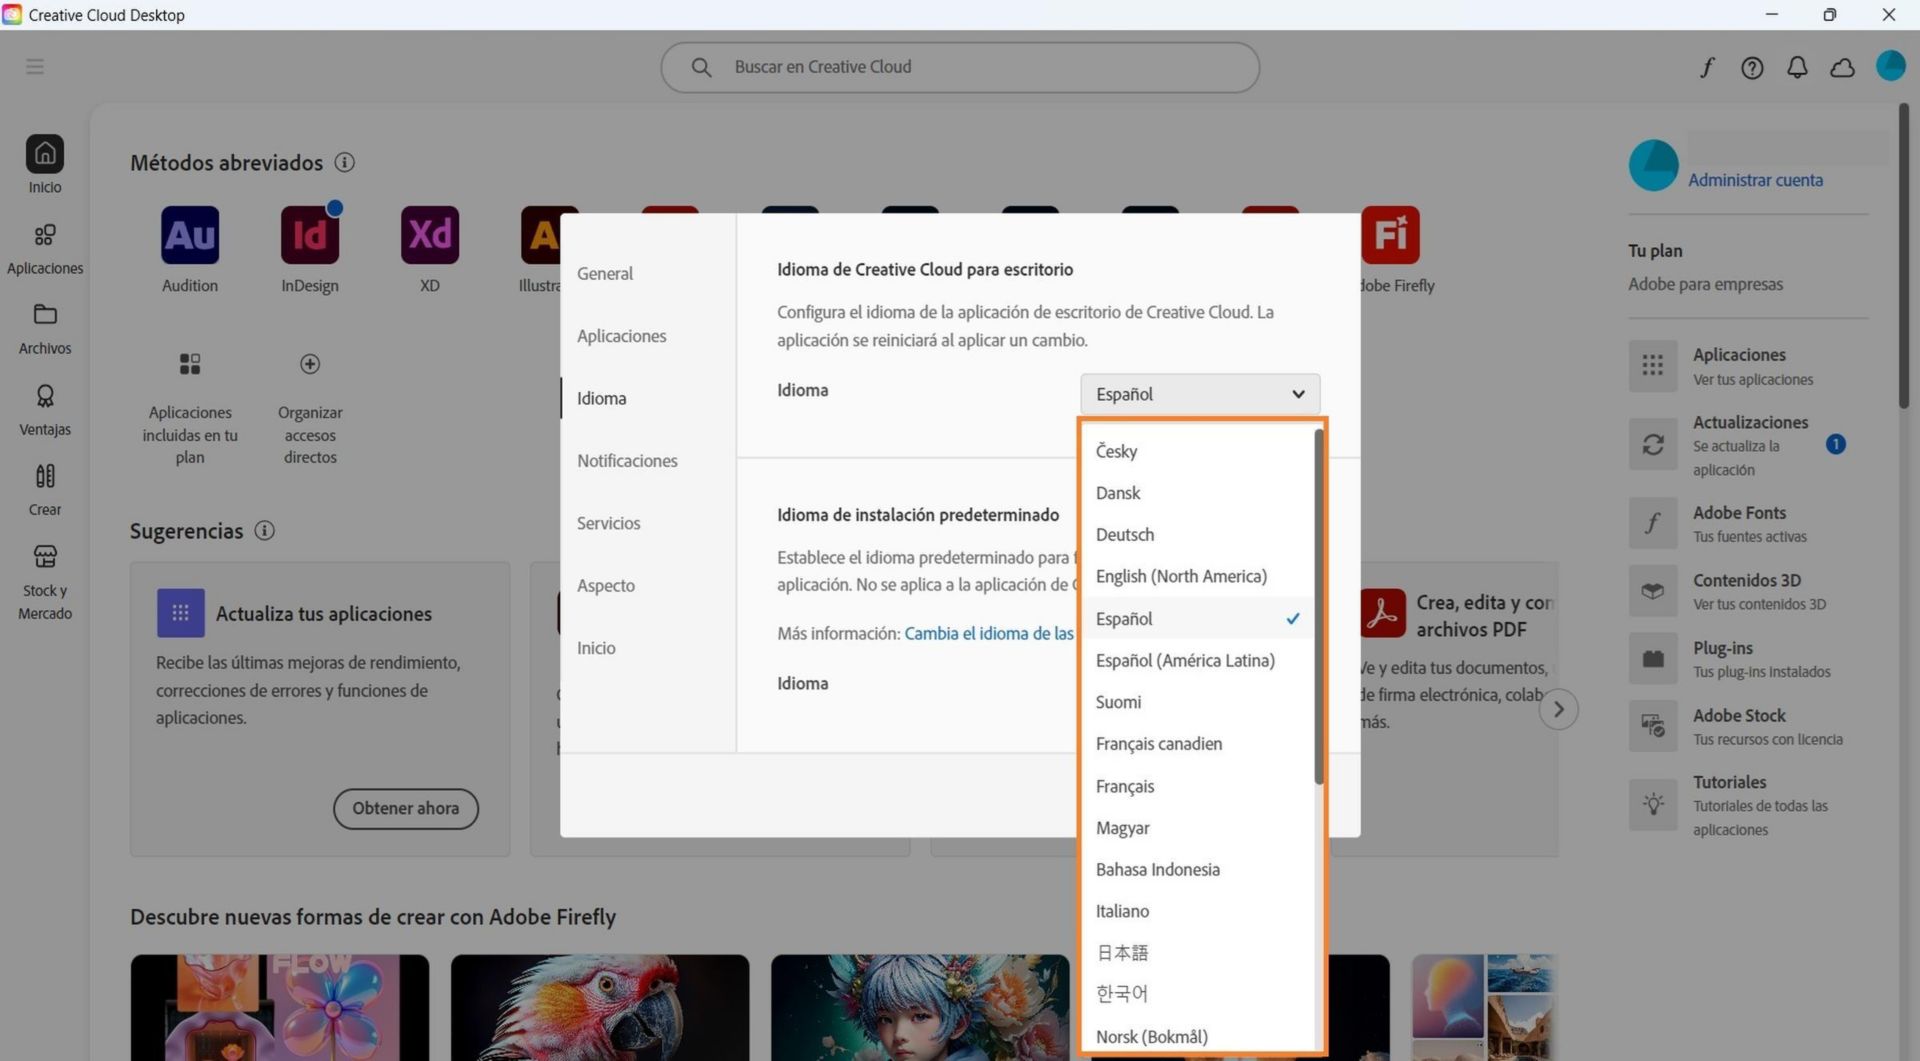Launch XD app icon

coord(430,235)
